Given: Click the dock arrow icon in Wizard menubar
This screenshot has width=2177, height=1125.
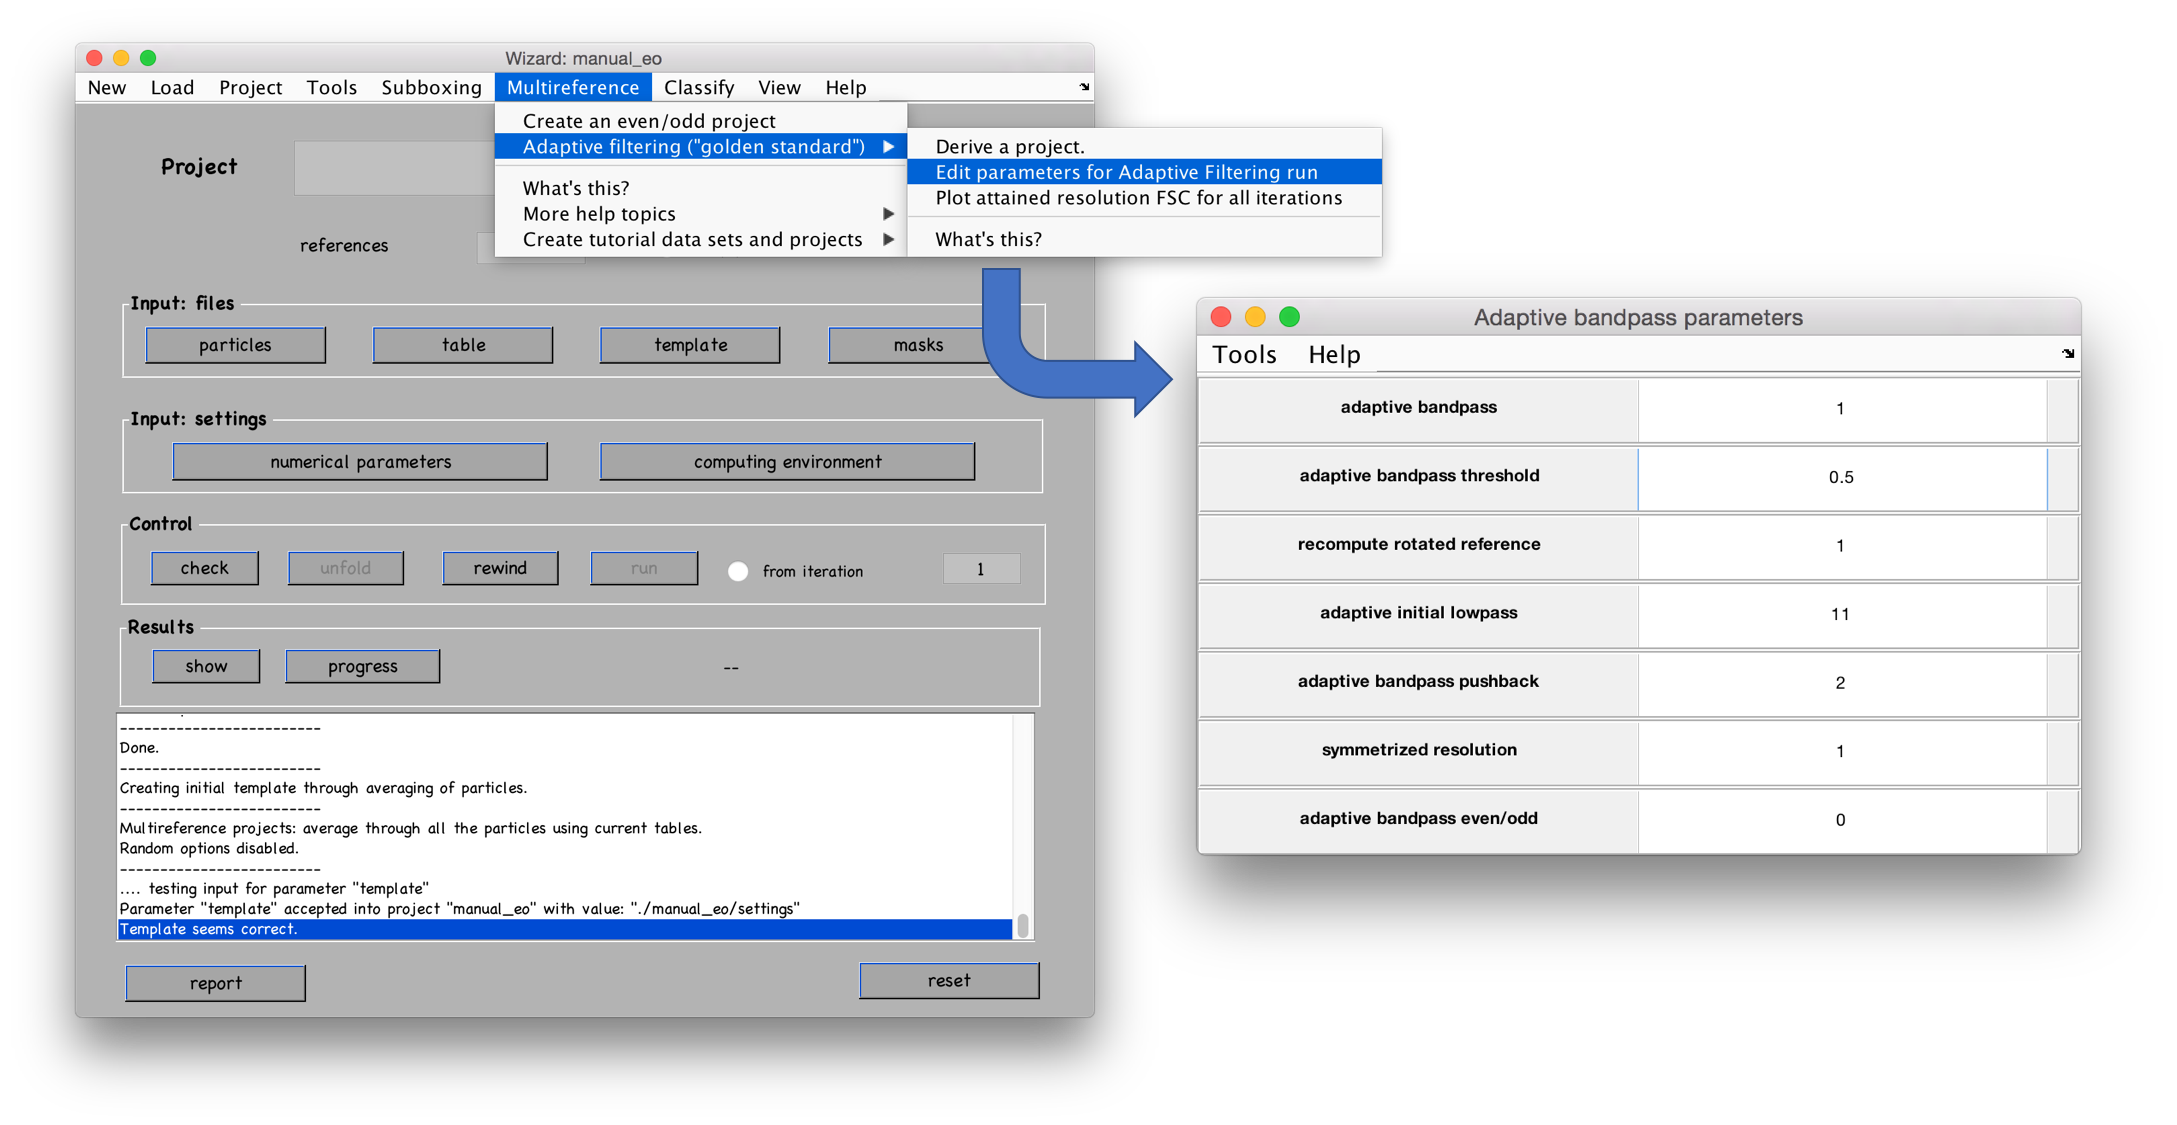Looking at the screenshot, I should [1084, 87].
